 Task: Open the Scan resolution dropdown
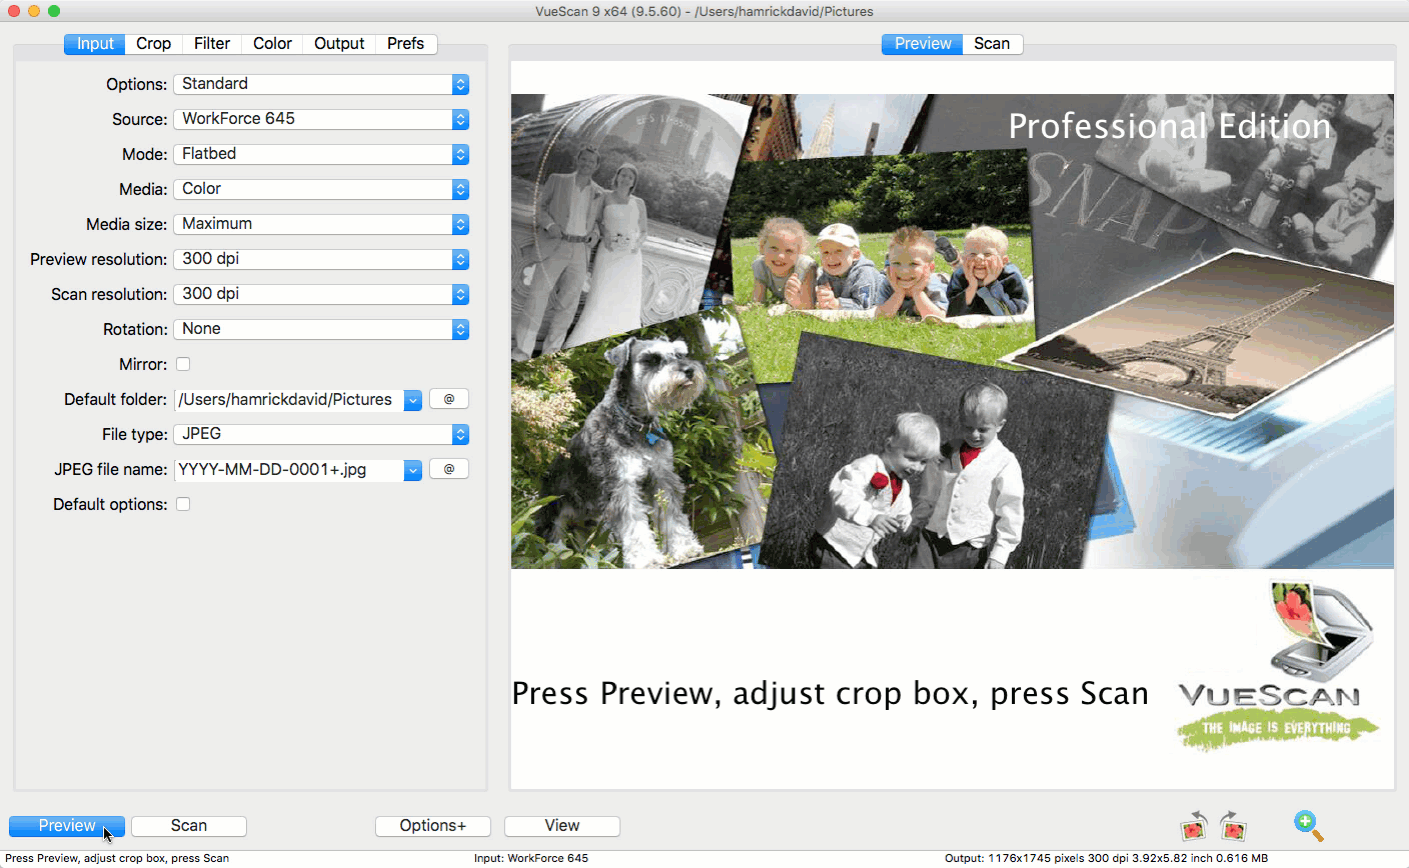(321, 294)
